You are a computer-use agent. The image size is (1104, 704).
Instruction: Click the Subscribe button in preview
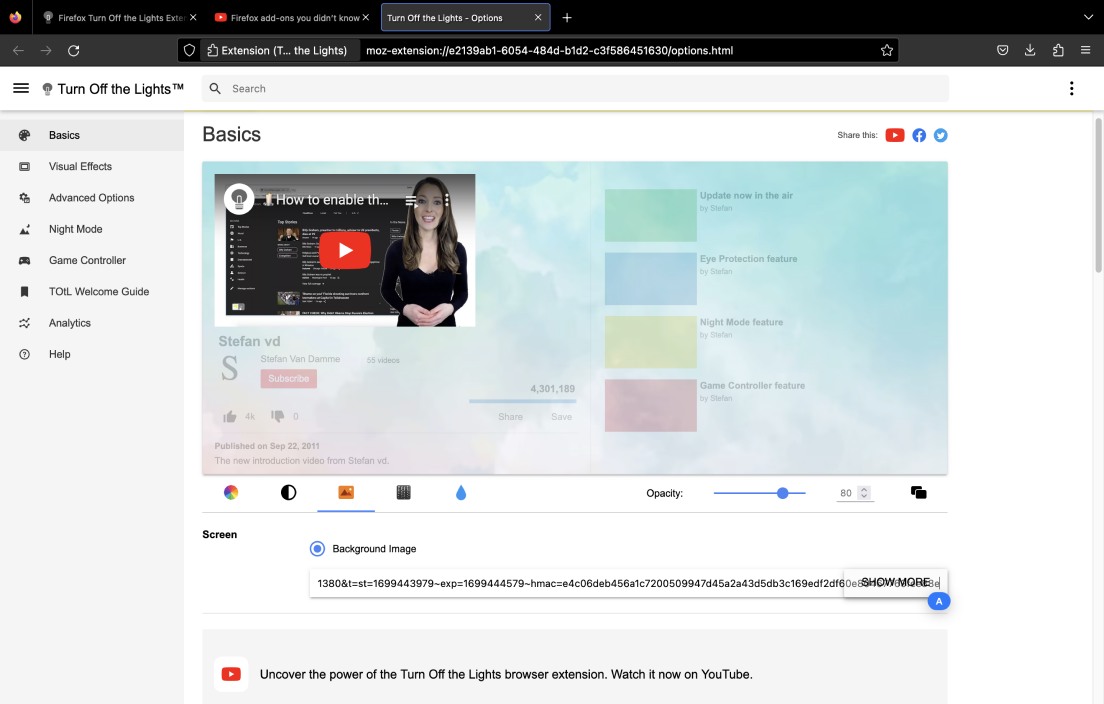(289, 379)
